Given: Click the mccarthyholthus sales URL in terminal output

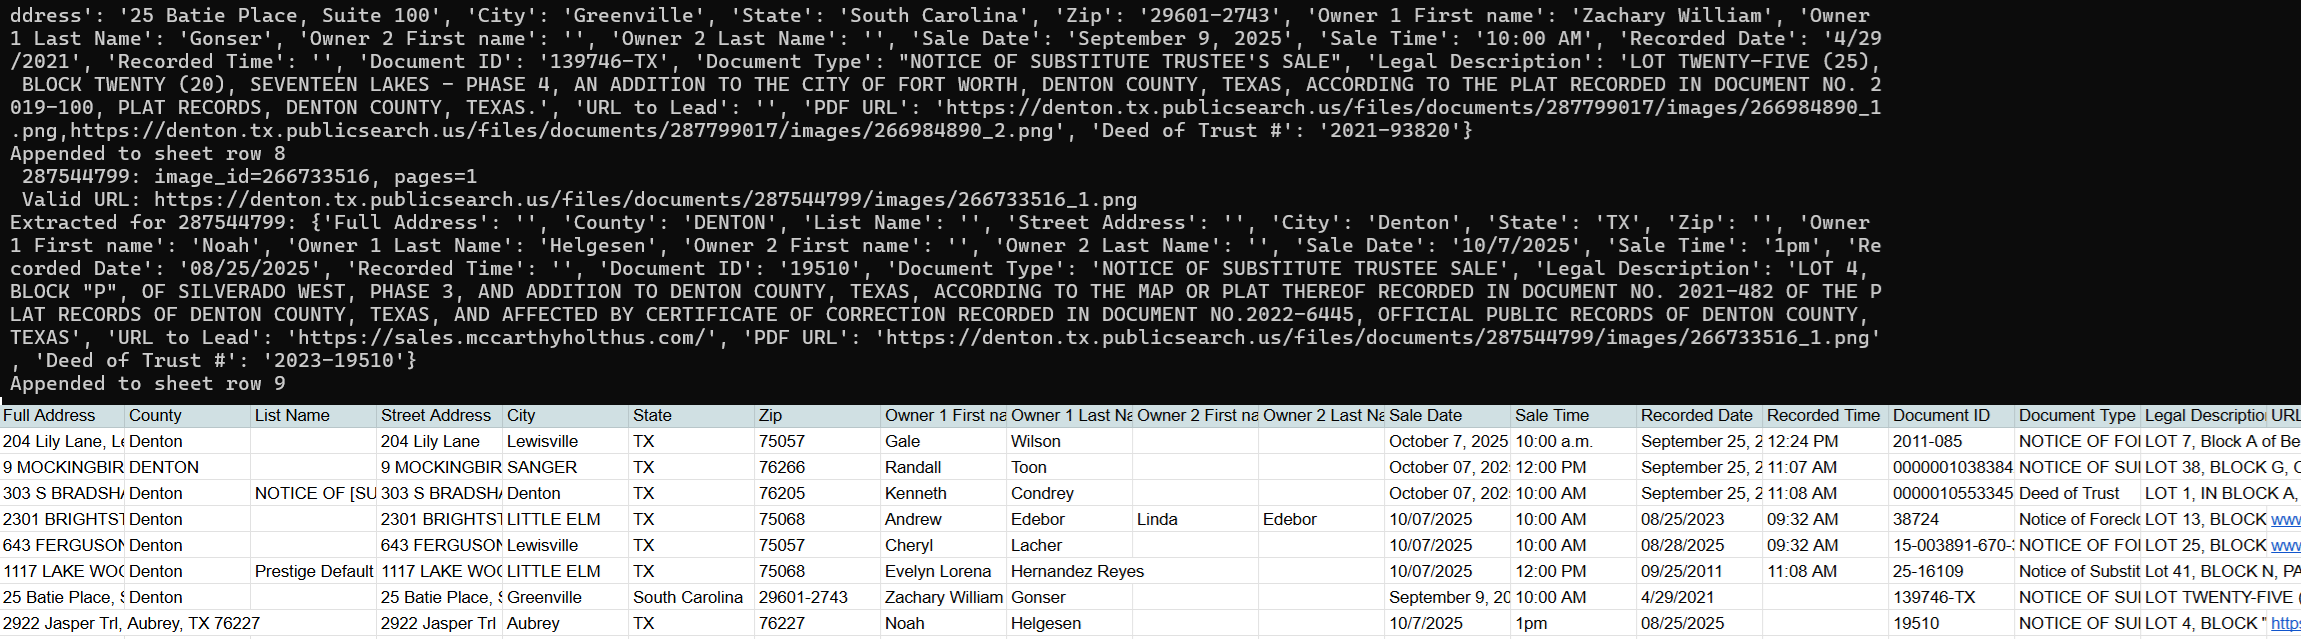Looking at the screenshot, I should coord(506,337).
